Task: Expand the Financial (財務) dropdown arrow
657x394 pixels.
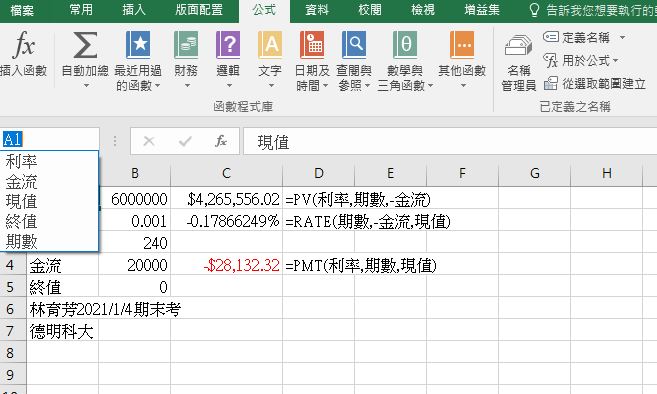Action: coord(187,86)
